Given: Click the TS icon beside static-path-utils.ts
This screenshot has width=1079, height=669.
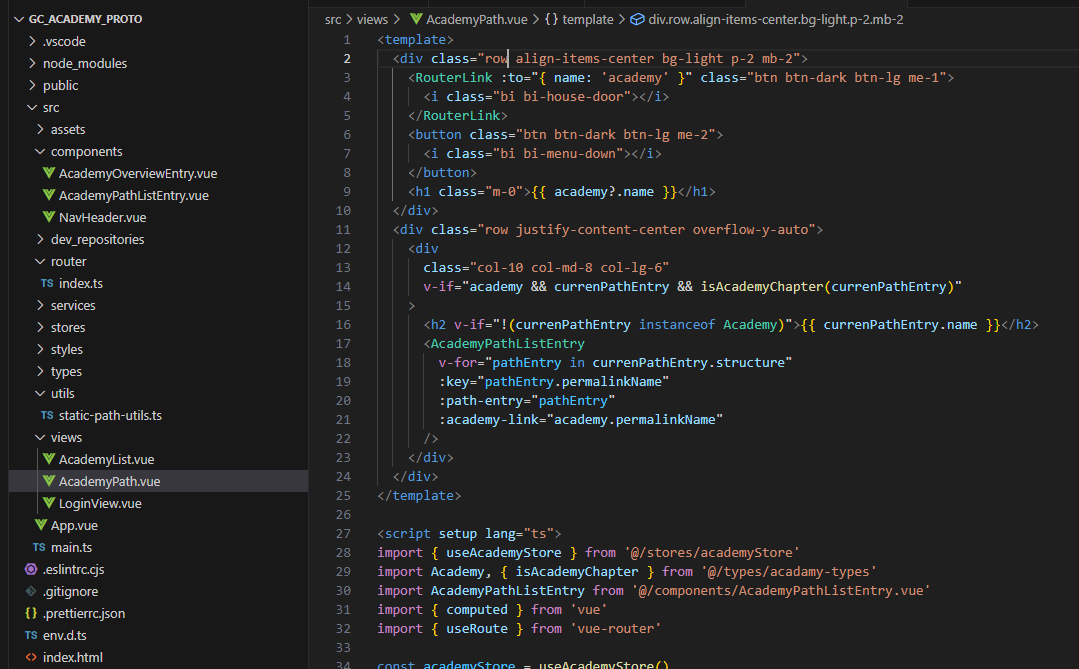Looking at the screenshot, I should [x=47, y=415].
